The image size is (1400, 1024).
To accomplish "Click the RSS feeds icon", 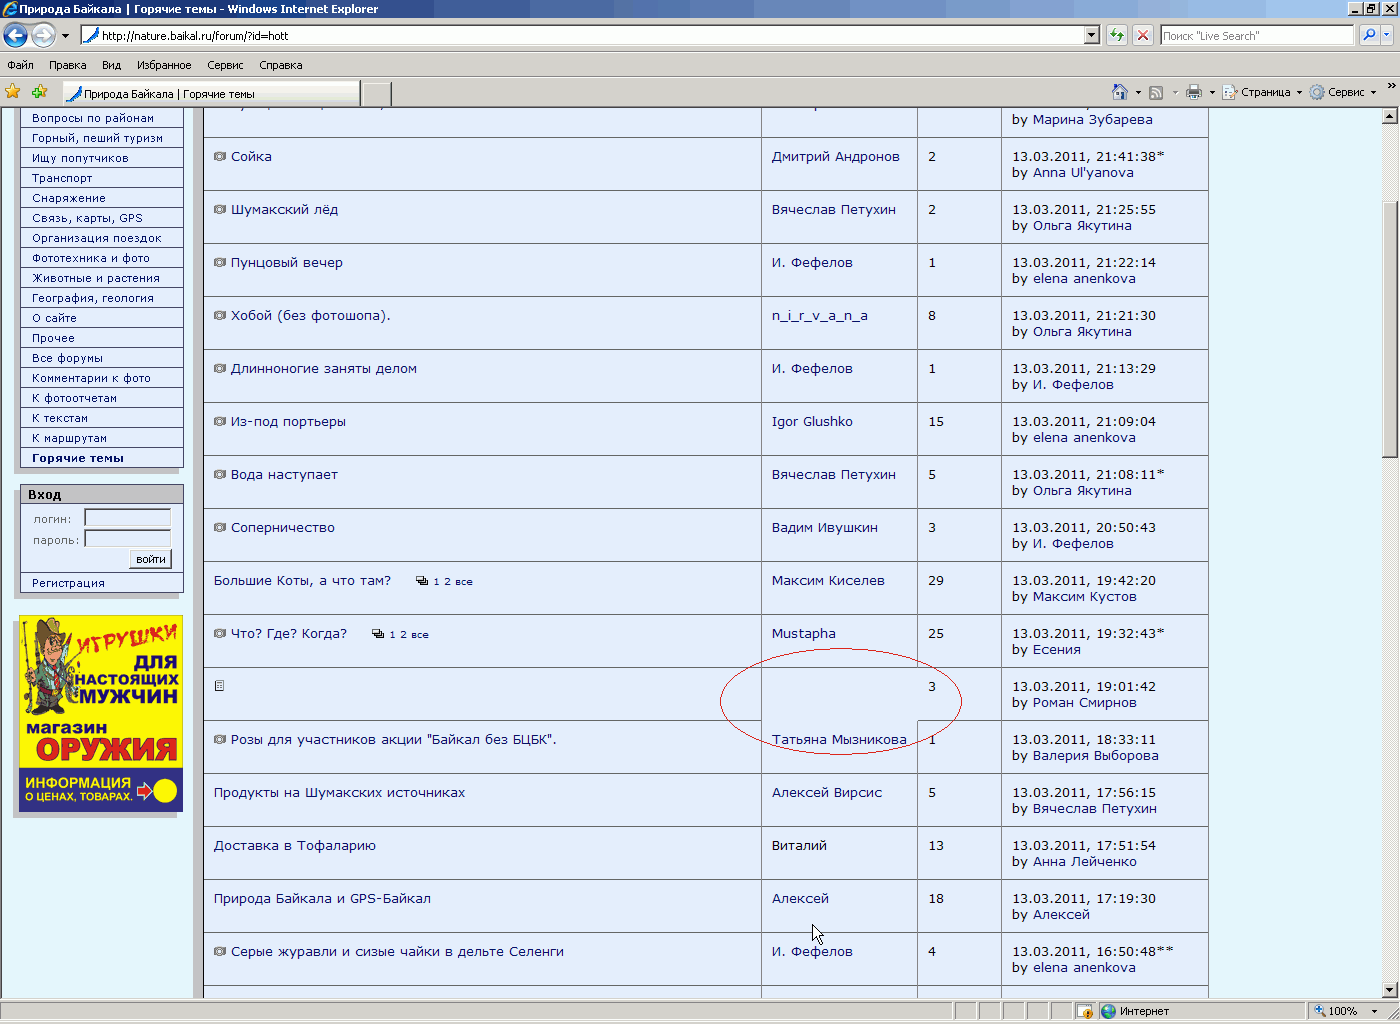I will pyautogui.click(x=1156, y=93).
